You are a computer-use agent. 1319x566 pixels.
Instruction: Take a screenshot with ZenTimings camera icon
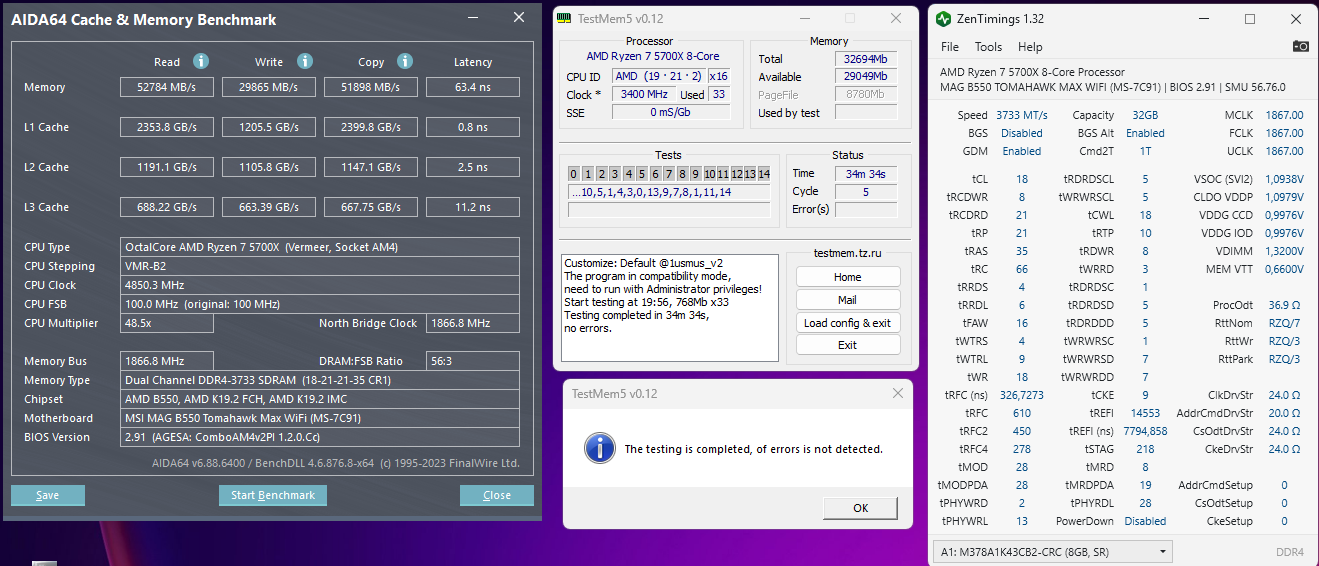tap(1300, 46)
